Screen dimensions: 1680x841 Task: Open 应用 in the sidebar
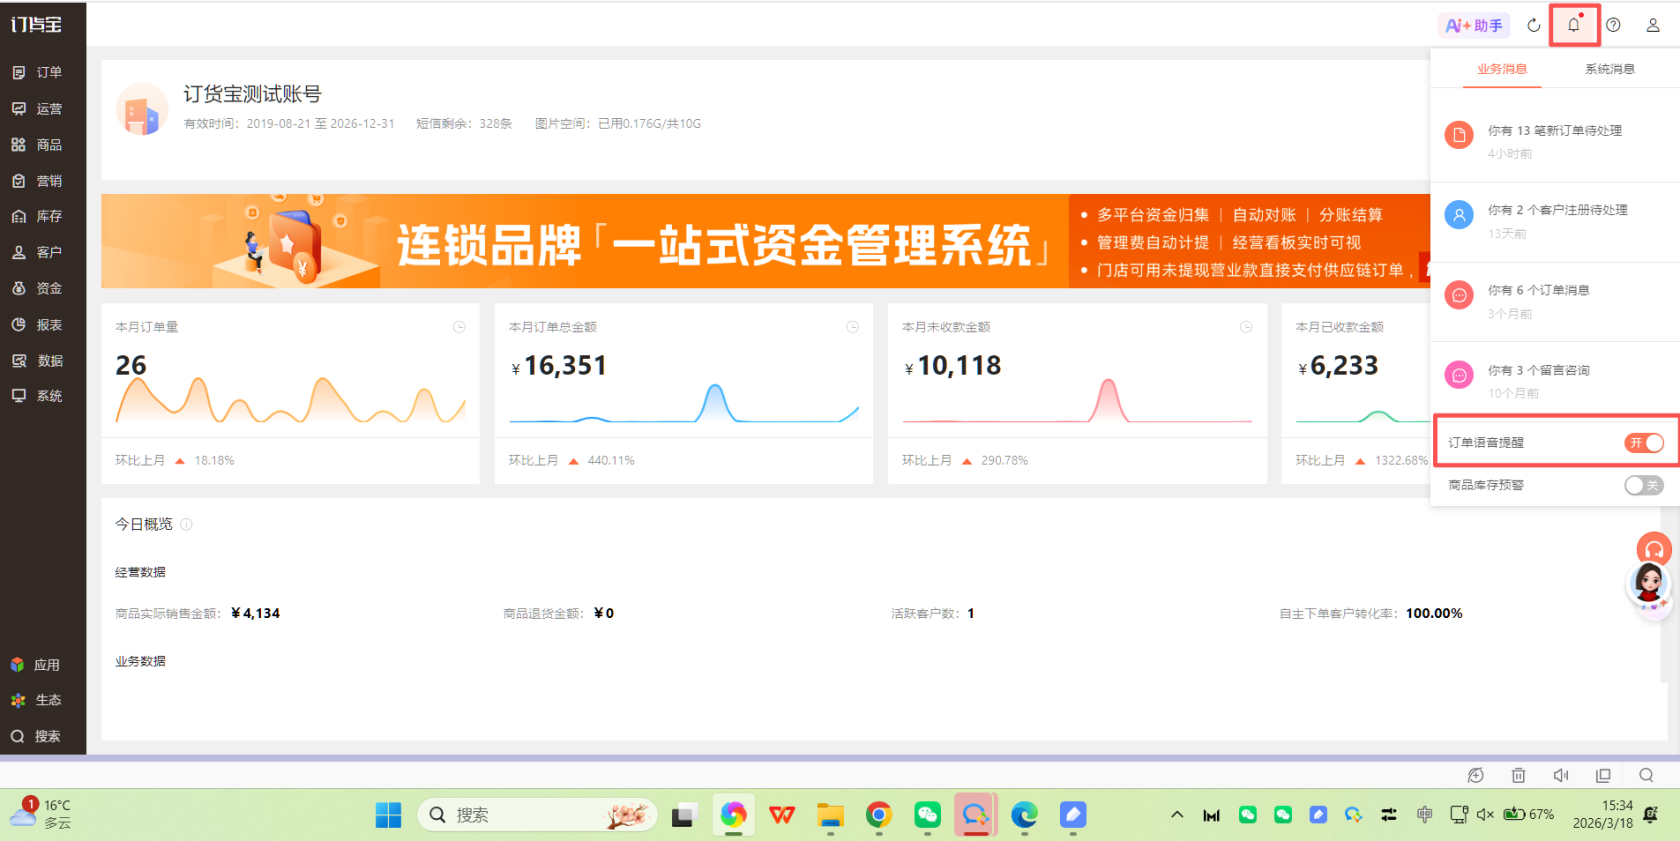click(x=35, y=665)
